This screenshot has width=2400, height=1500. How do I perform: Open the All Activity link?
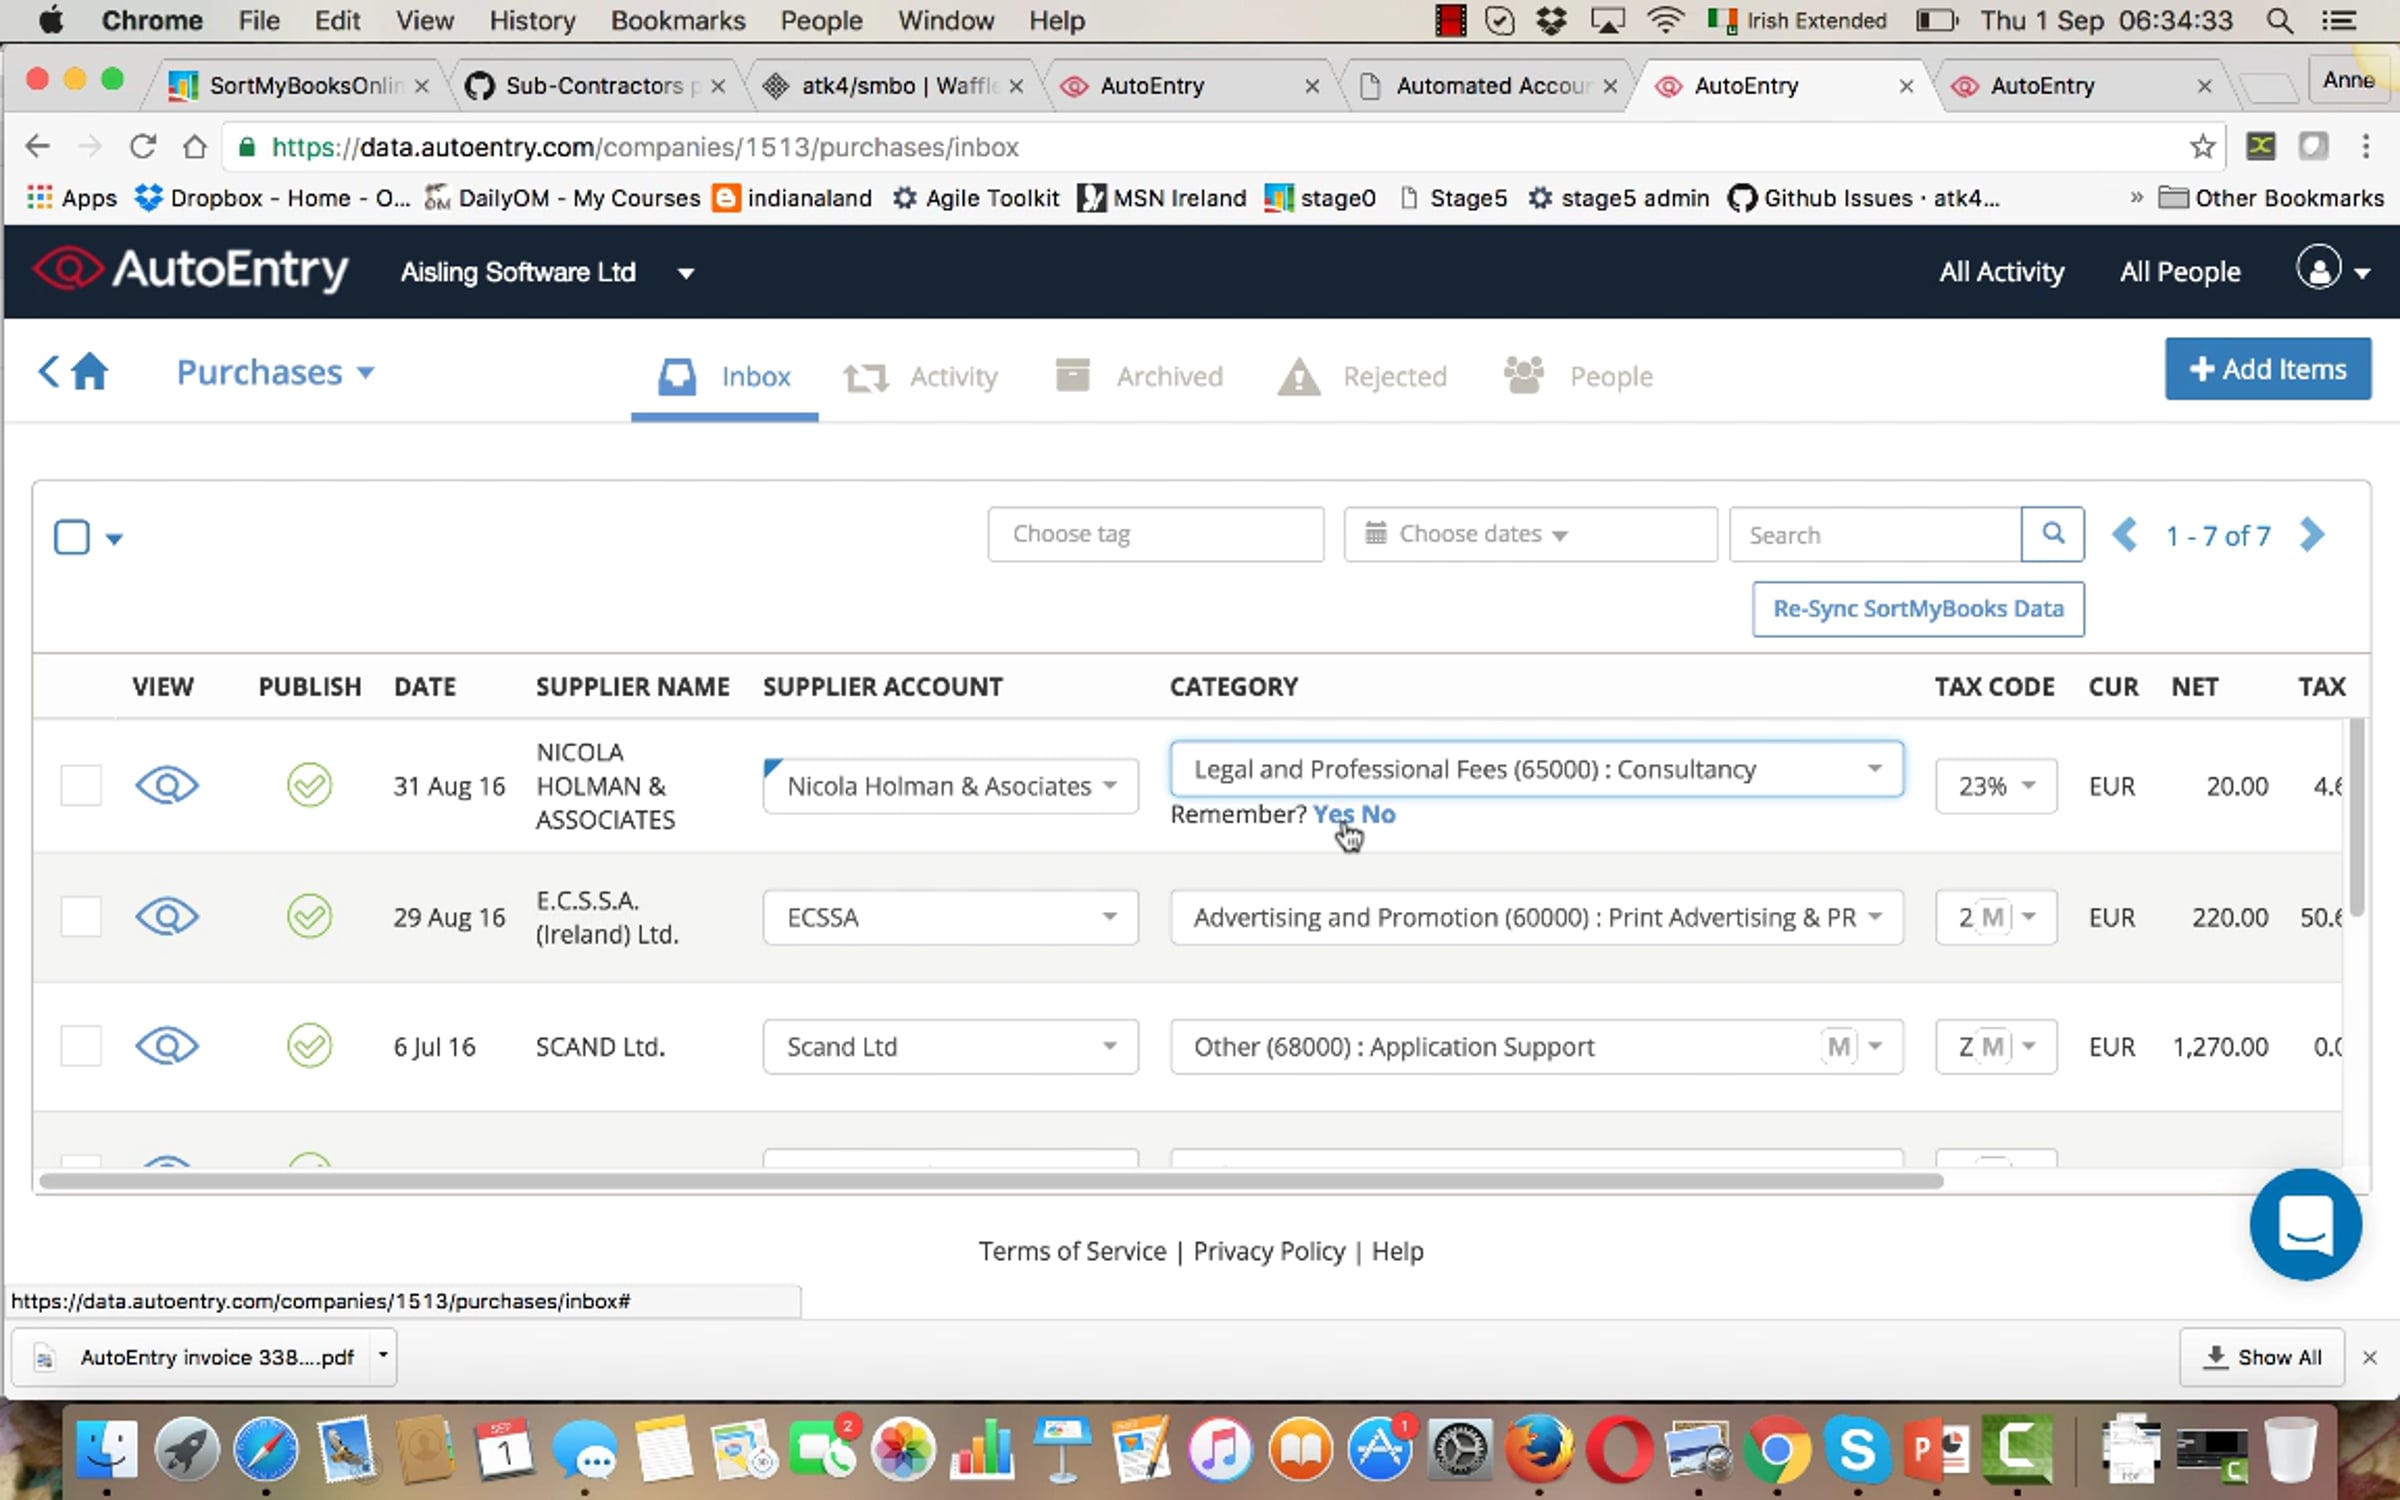2001,272
